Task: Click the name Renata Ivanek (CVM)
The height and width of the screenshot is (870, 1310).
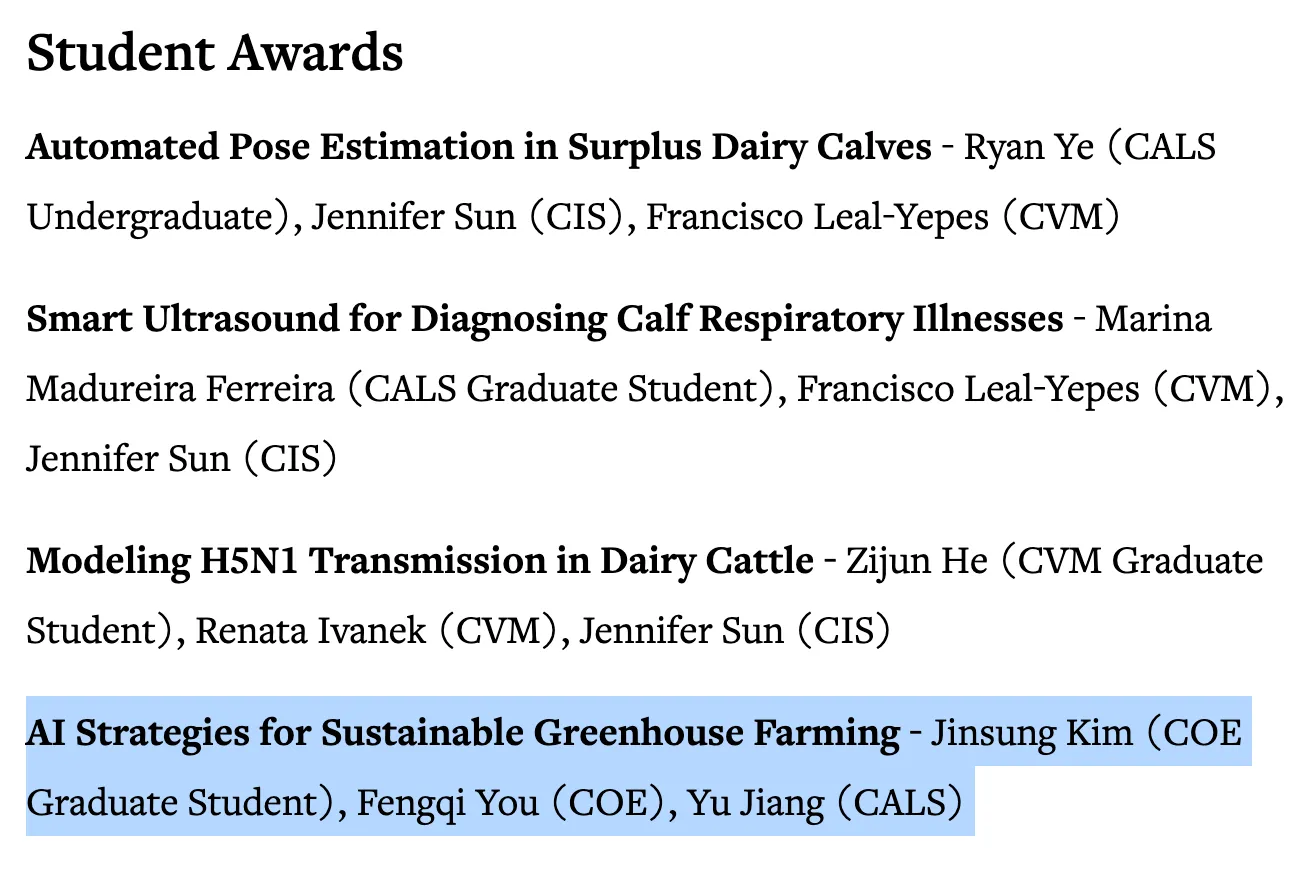Action: coord(376,630)
